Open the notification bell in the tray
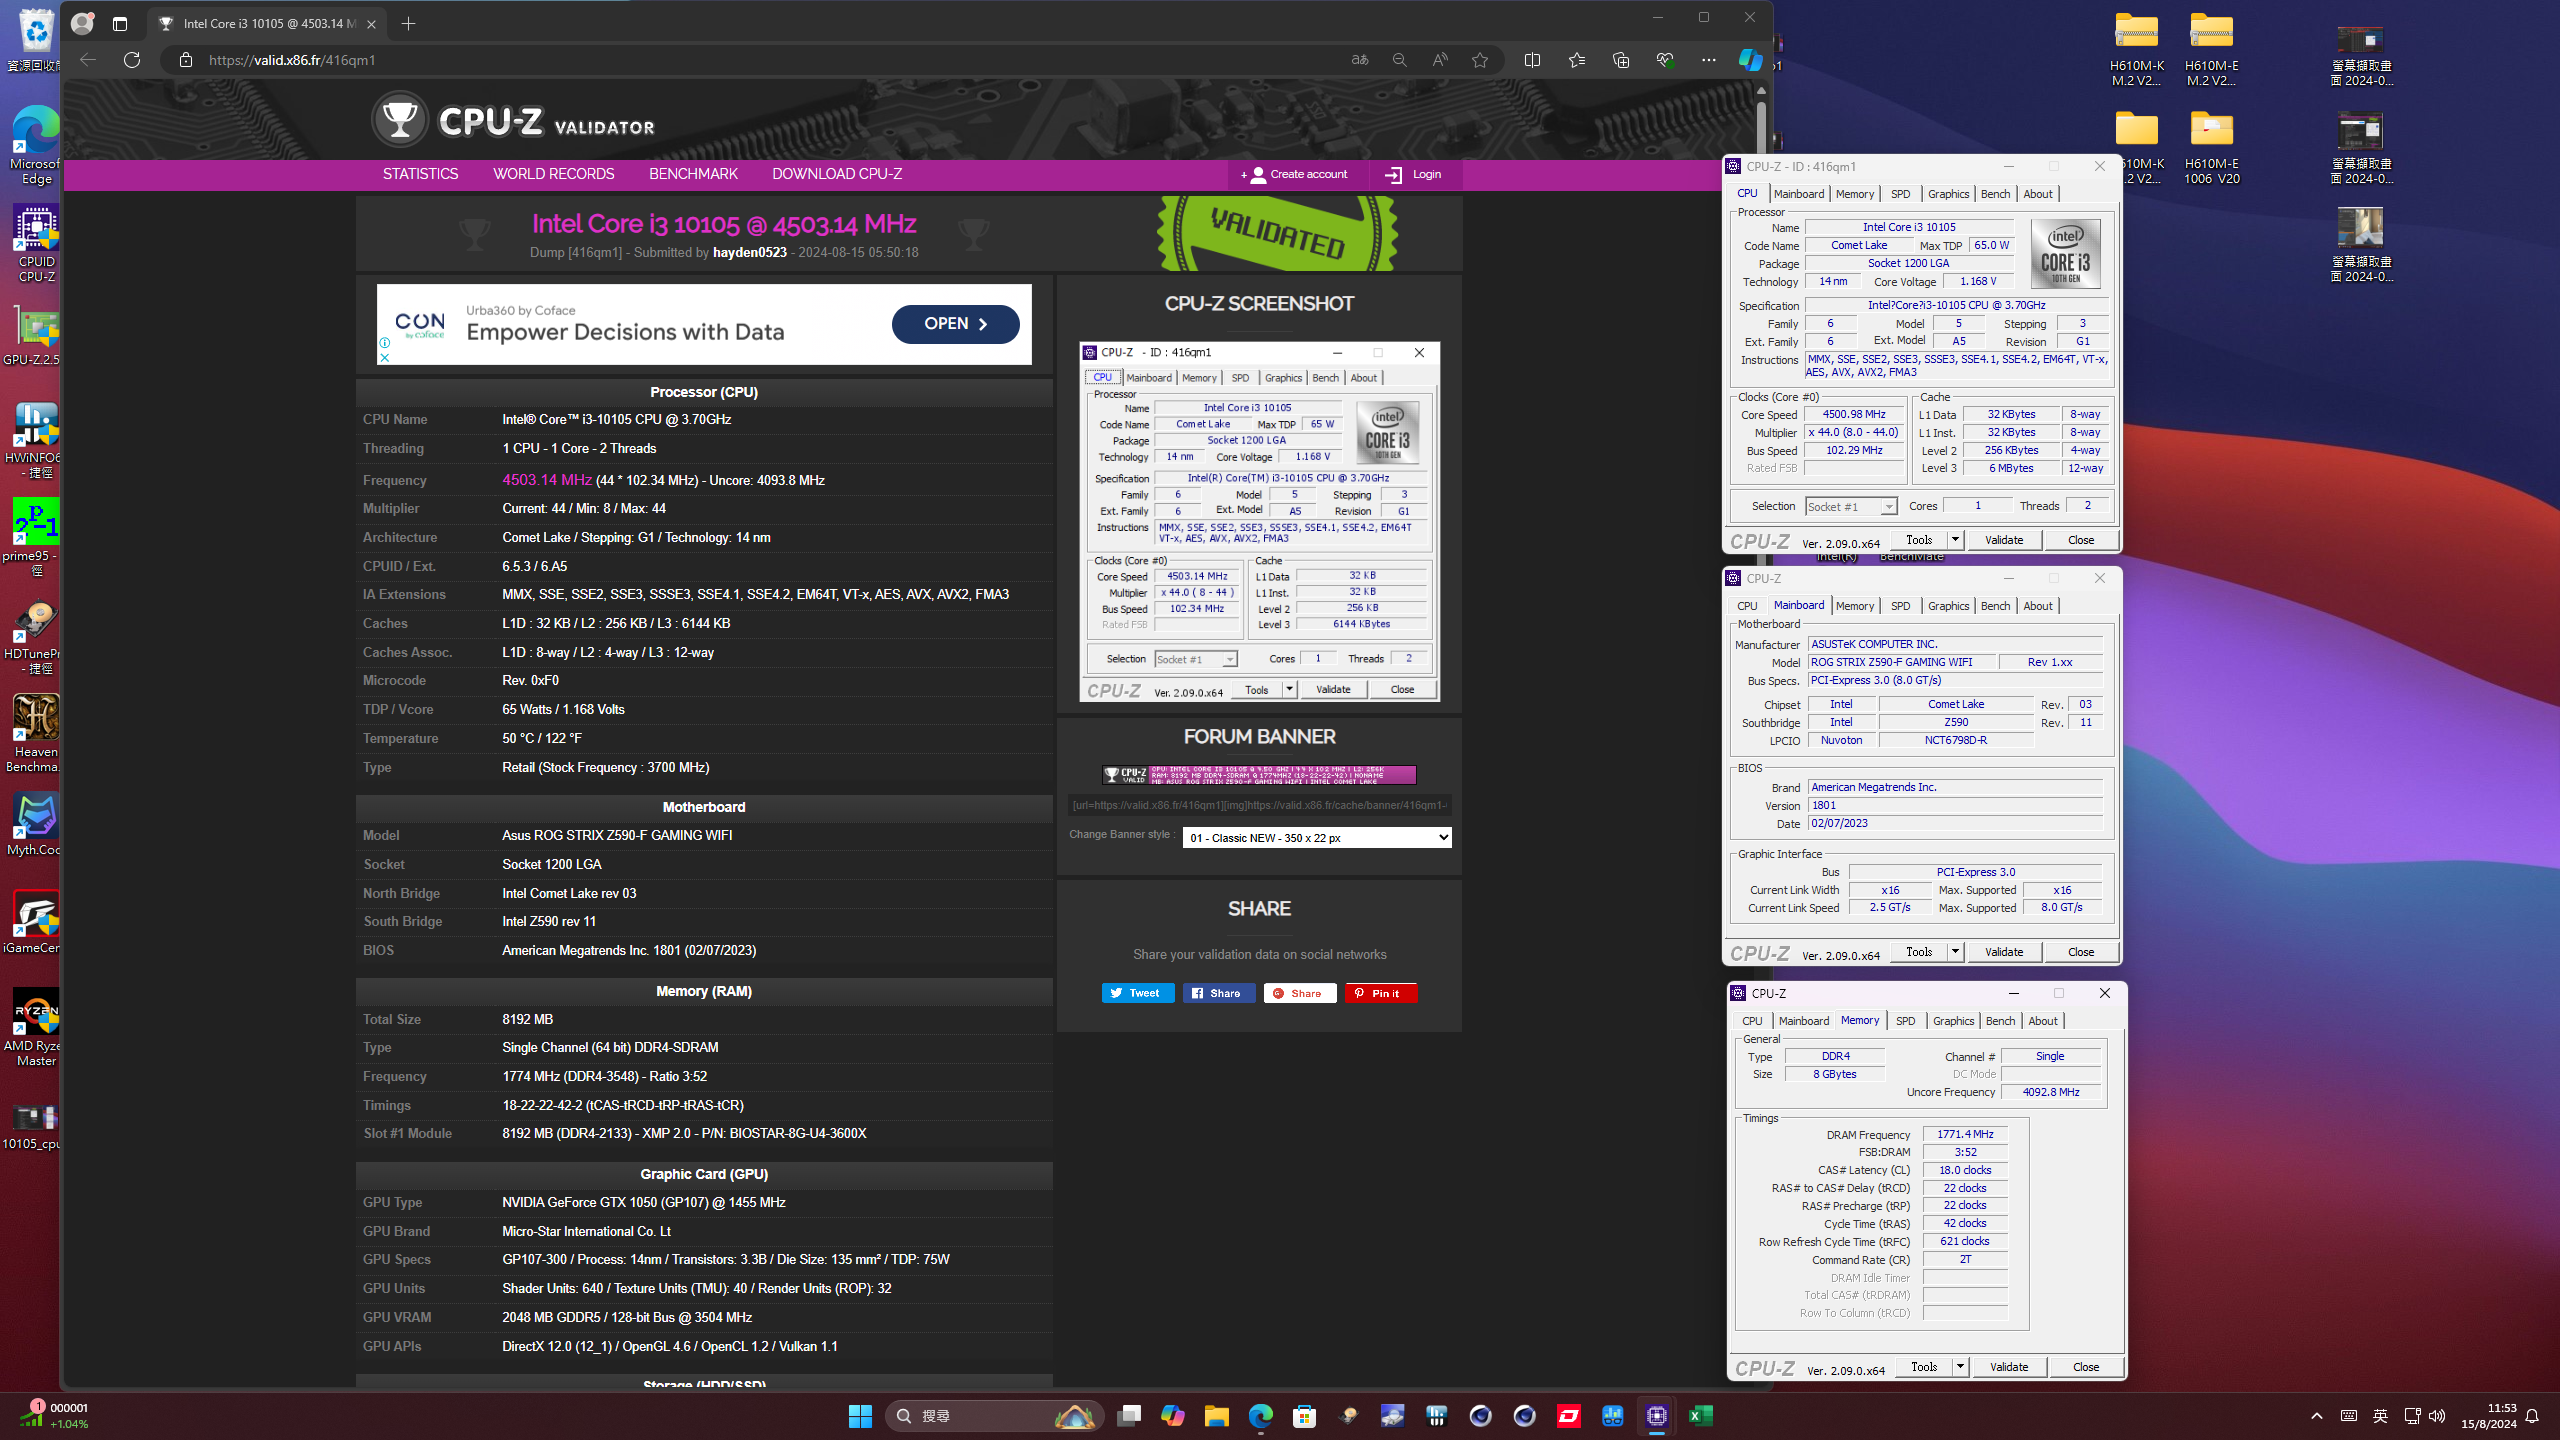The width and height of the screenshot is (2560, 1440). (2532, 1416)
